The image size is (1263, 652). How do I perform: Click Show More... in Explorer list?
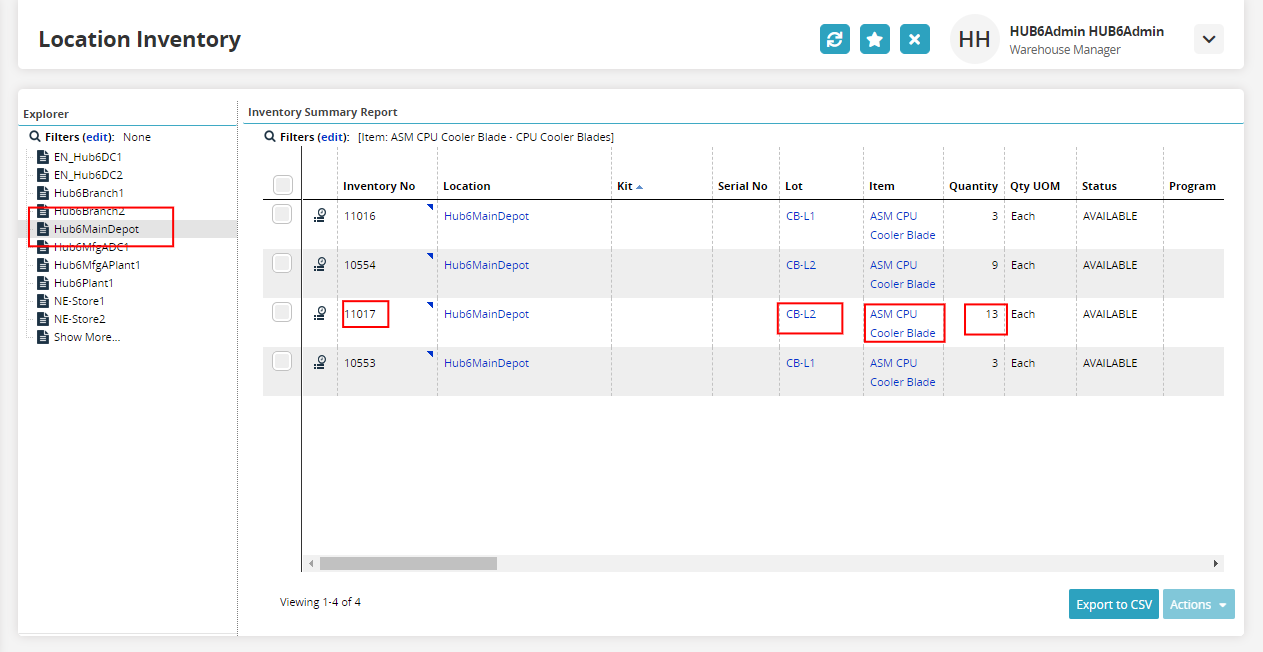[86, 337]
